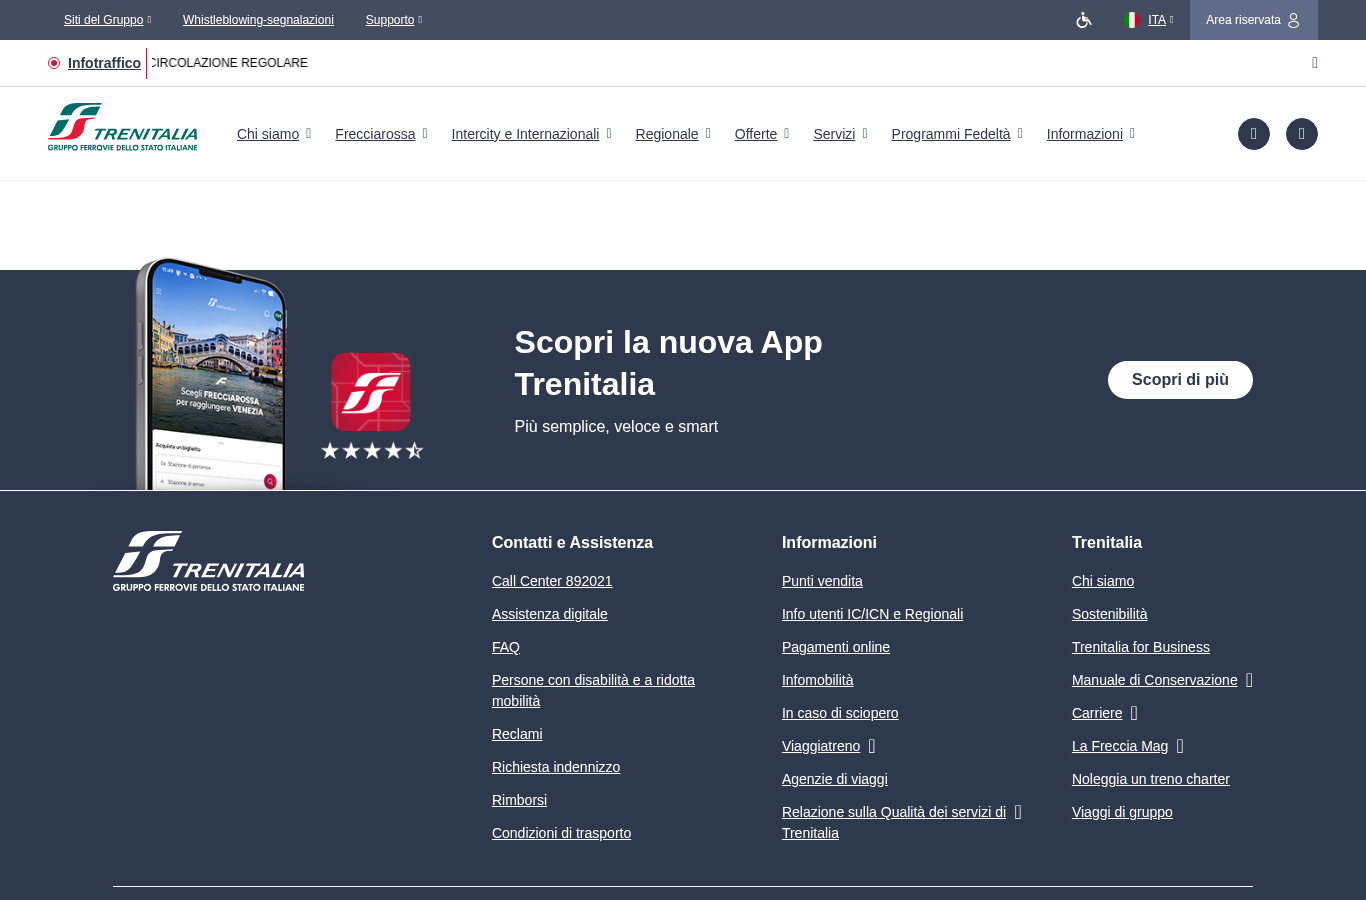Click the user profile icon in Area riservata
Viewport: 1366px width, 900px height.
click(1293, 20)
